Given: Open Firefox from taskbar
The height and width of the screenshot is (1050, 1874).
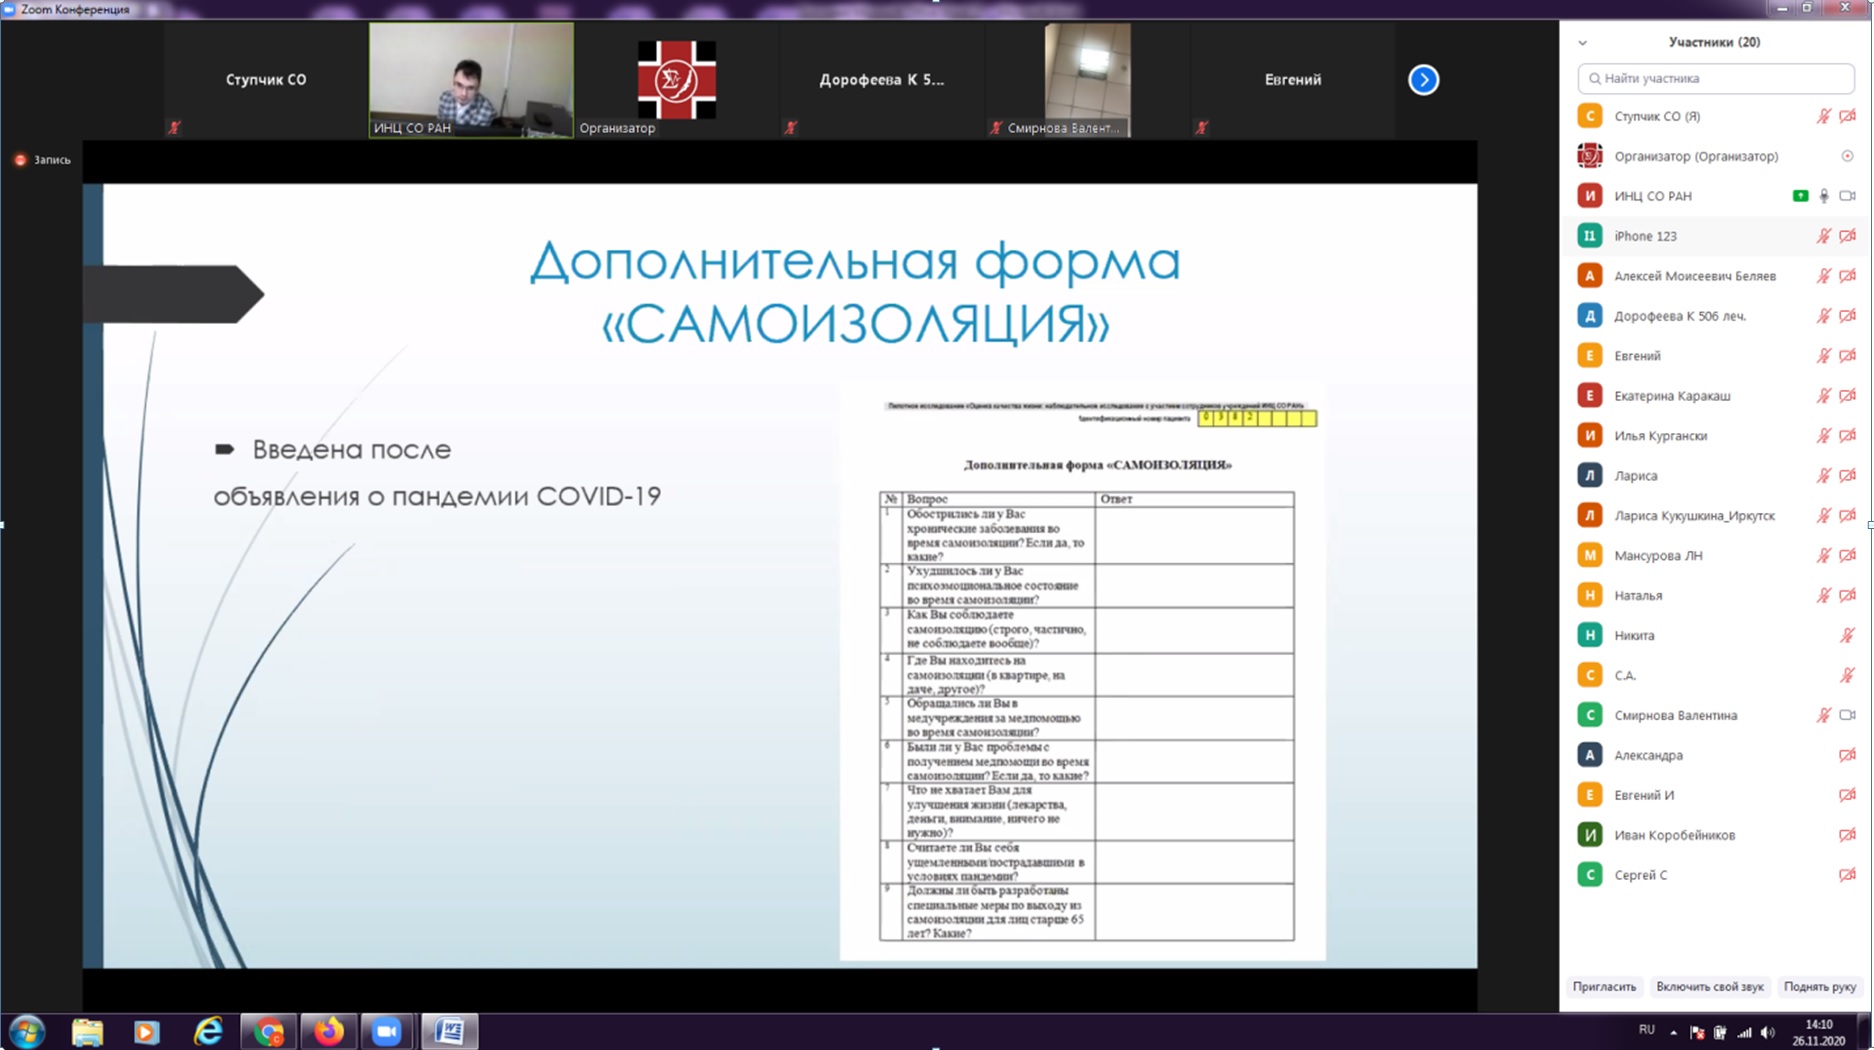Looking at the screenshot, I should (x=328, y=1031).
